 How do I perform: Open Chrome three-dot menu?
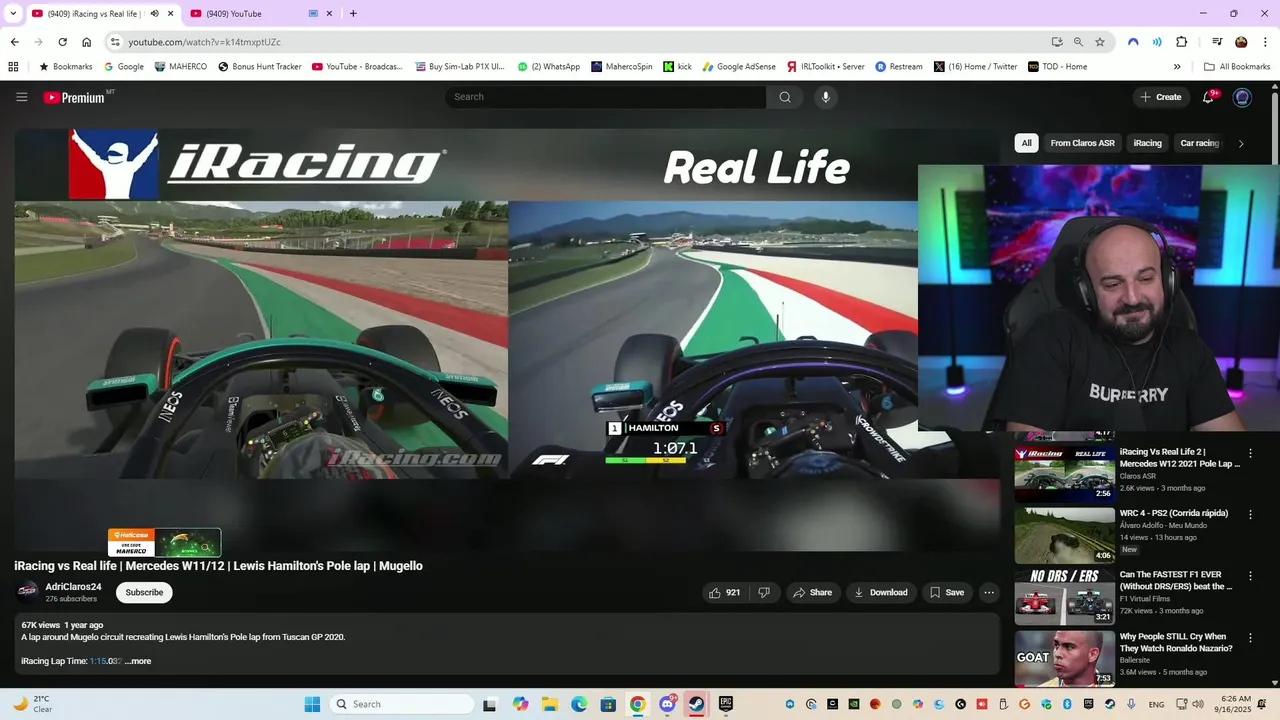click(x=1264, y=42)
